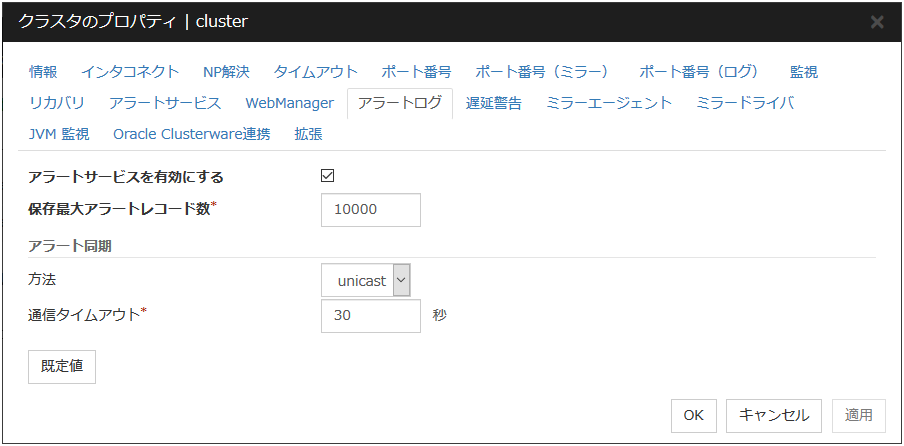Open the 方法 unicast dropdown
This screenshot has height=446, width=904.
point(366,281)
